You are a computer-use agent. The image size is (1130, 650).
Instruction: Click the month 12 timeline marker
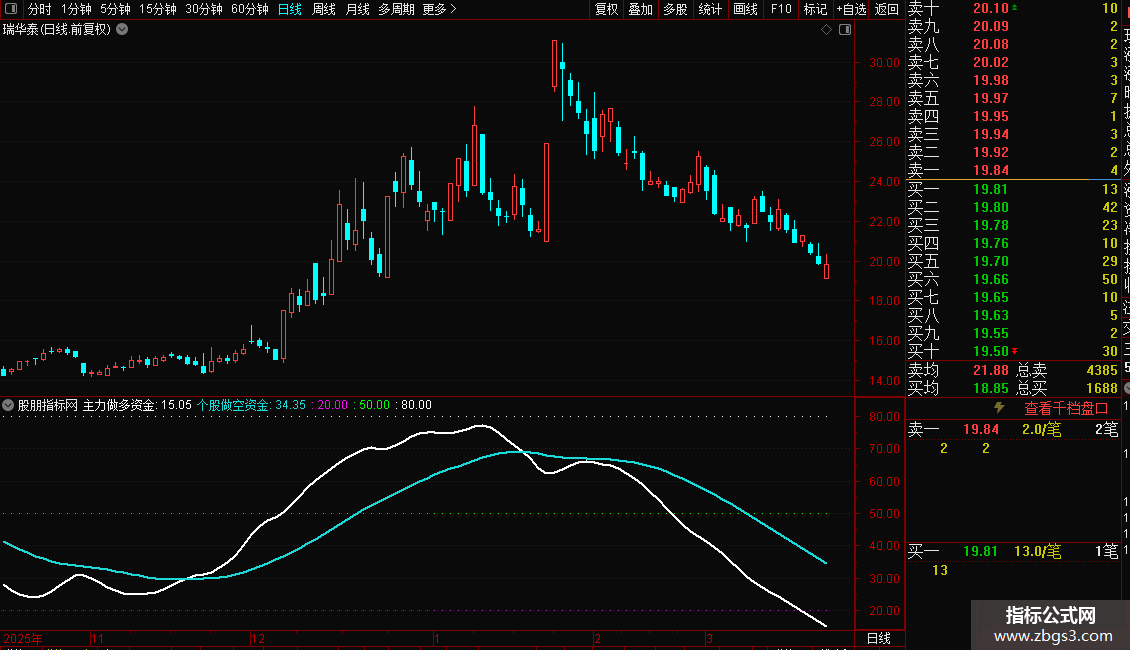258,638
